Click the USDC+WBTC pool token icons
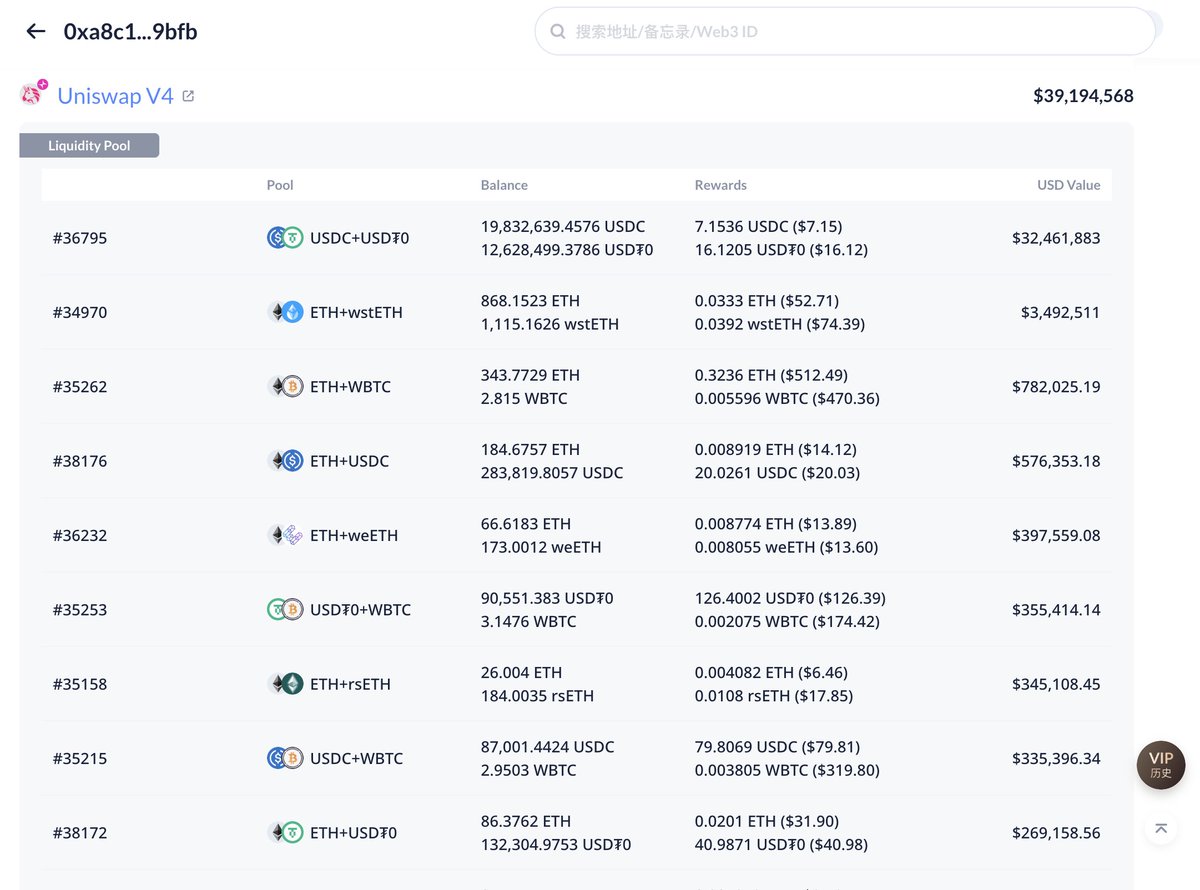Image resolution: width=1200 pixels, height=890 pixels. coord(285,758)
